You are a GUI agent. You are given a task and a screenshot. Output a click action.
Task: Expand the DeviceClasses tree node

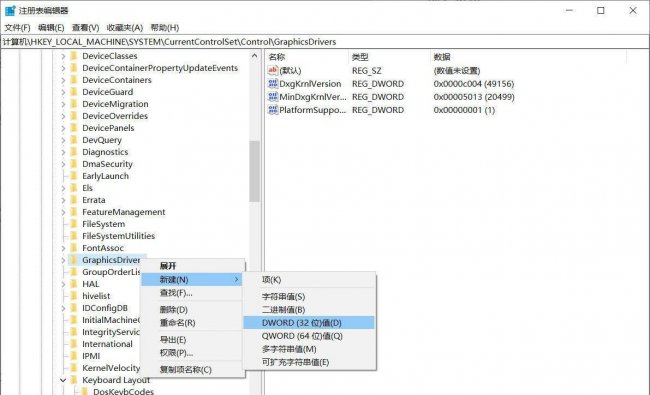click(x=63, y=56)
